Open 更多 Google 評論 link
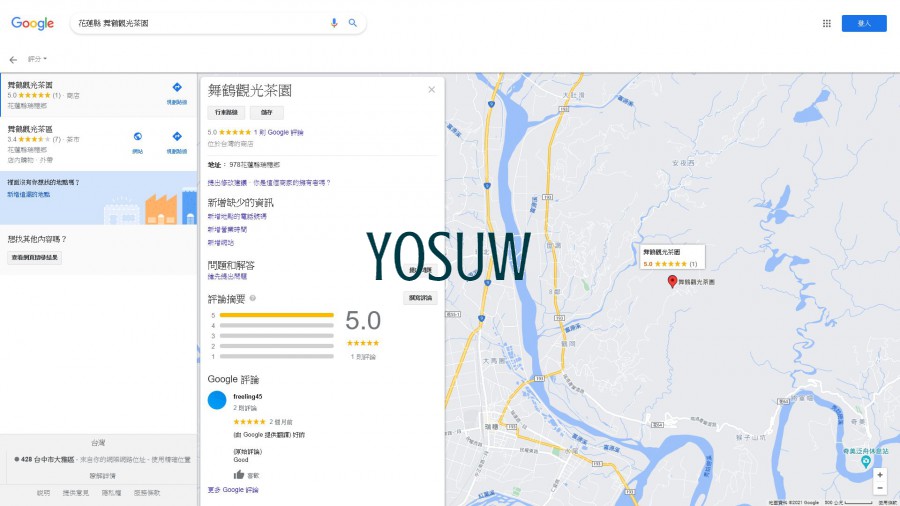 pos(232,490)
